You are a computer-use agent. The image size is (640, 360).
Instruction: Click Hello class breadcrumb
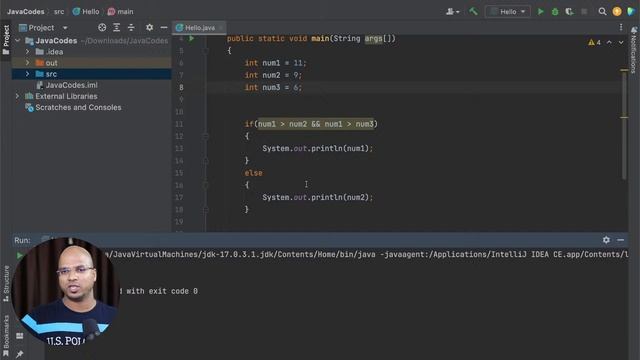pyautogui.click(x=86, y=11)
